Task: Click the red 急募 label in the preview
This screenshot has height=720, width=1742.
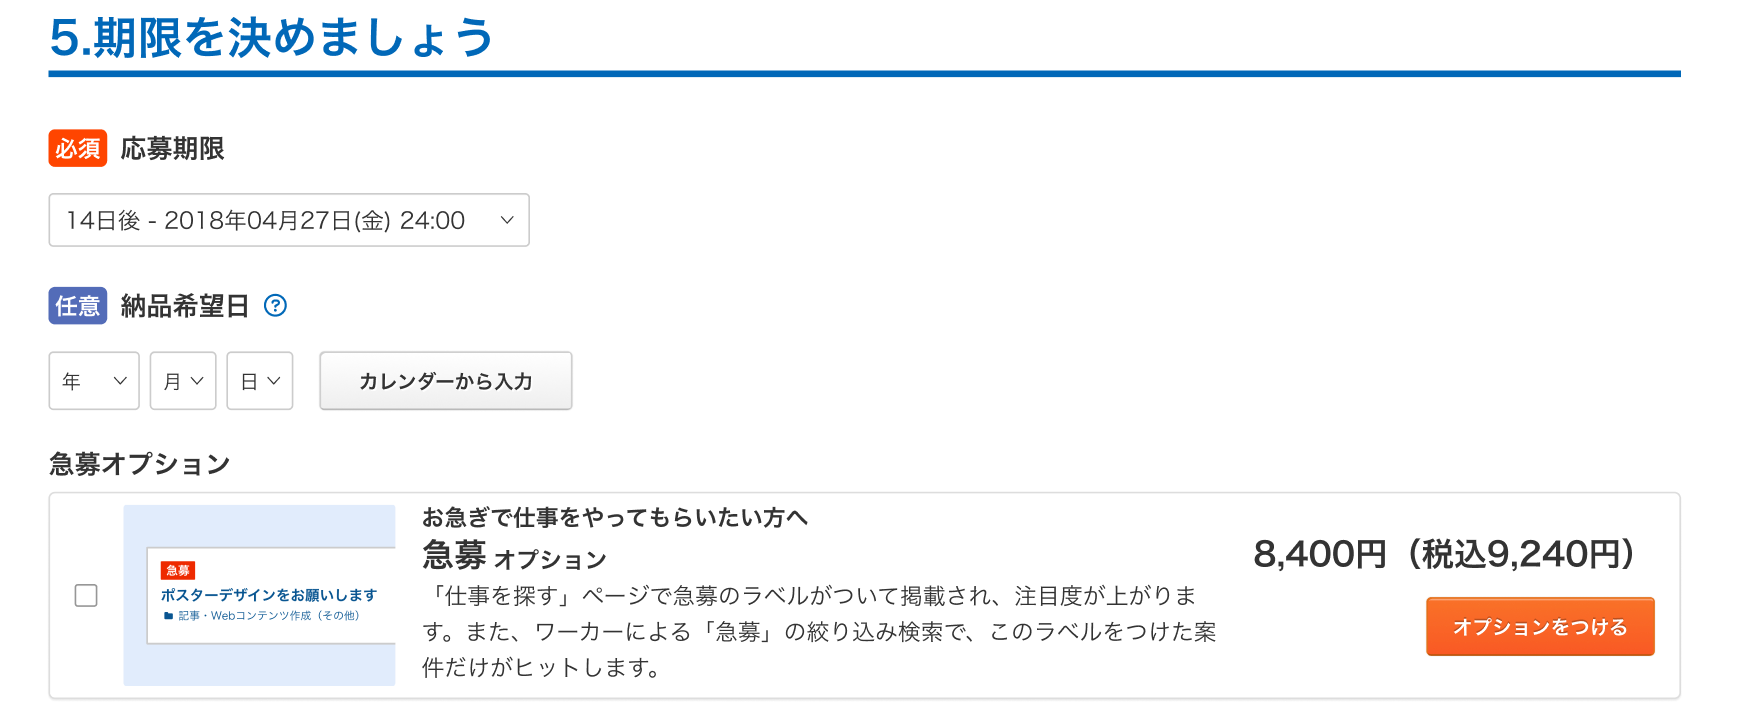Action: [x=178, y=570]
